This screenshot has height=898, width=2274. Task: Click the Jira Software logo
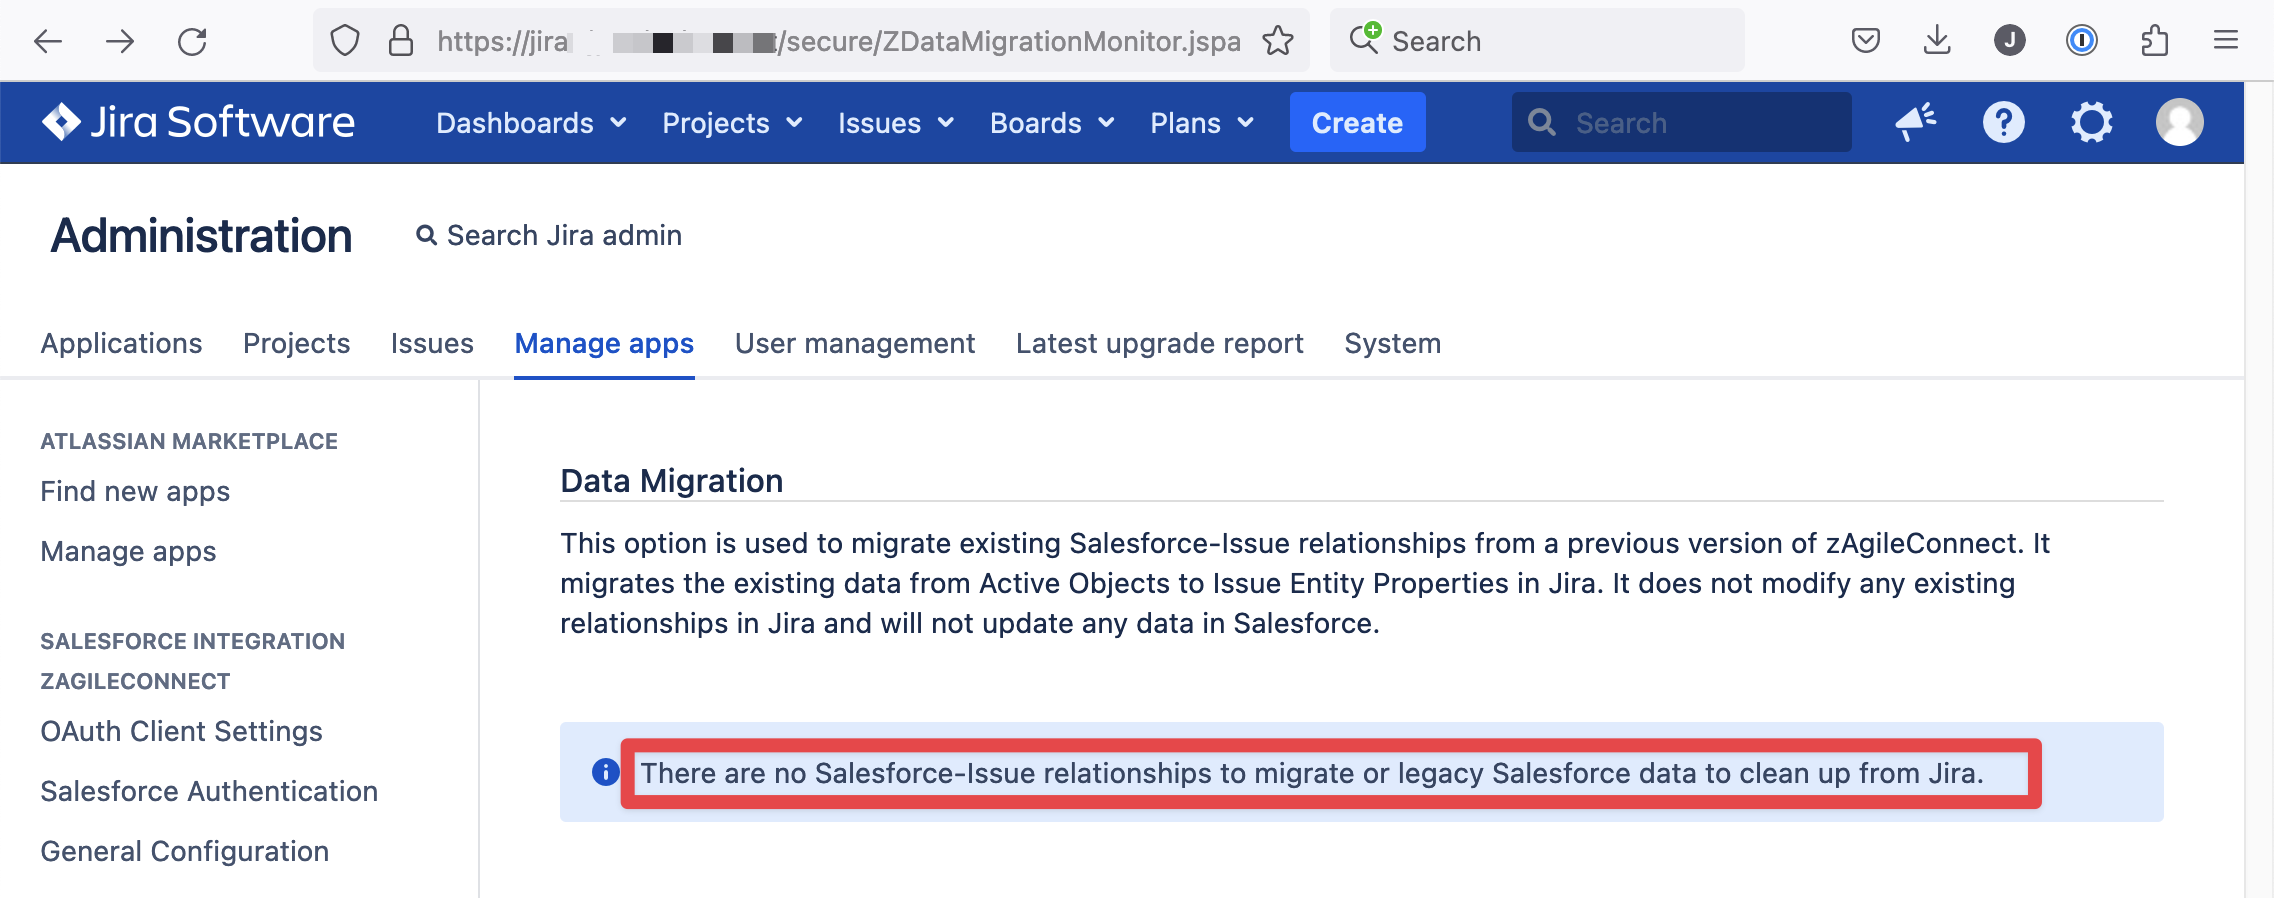pos(198,122)
